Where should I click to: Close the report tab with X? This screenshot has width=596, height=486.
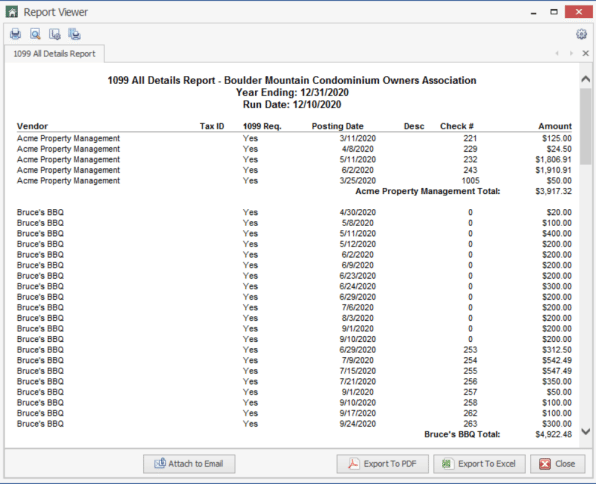(x=586, y=53)
